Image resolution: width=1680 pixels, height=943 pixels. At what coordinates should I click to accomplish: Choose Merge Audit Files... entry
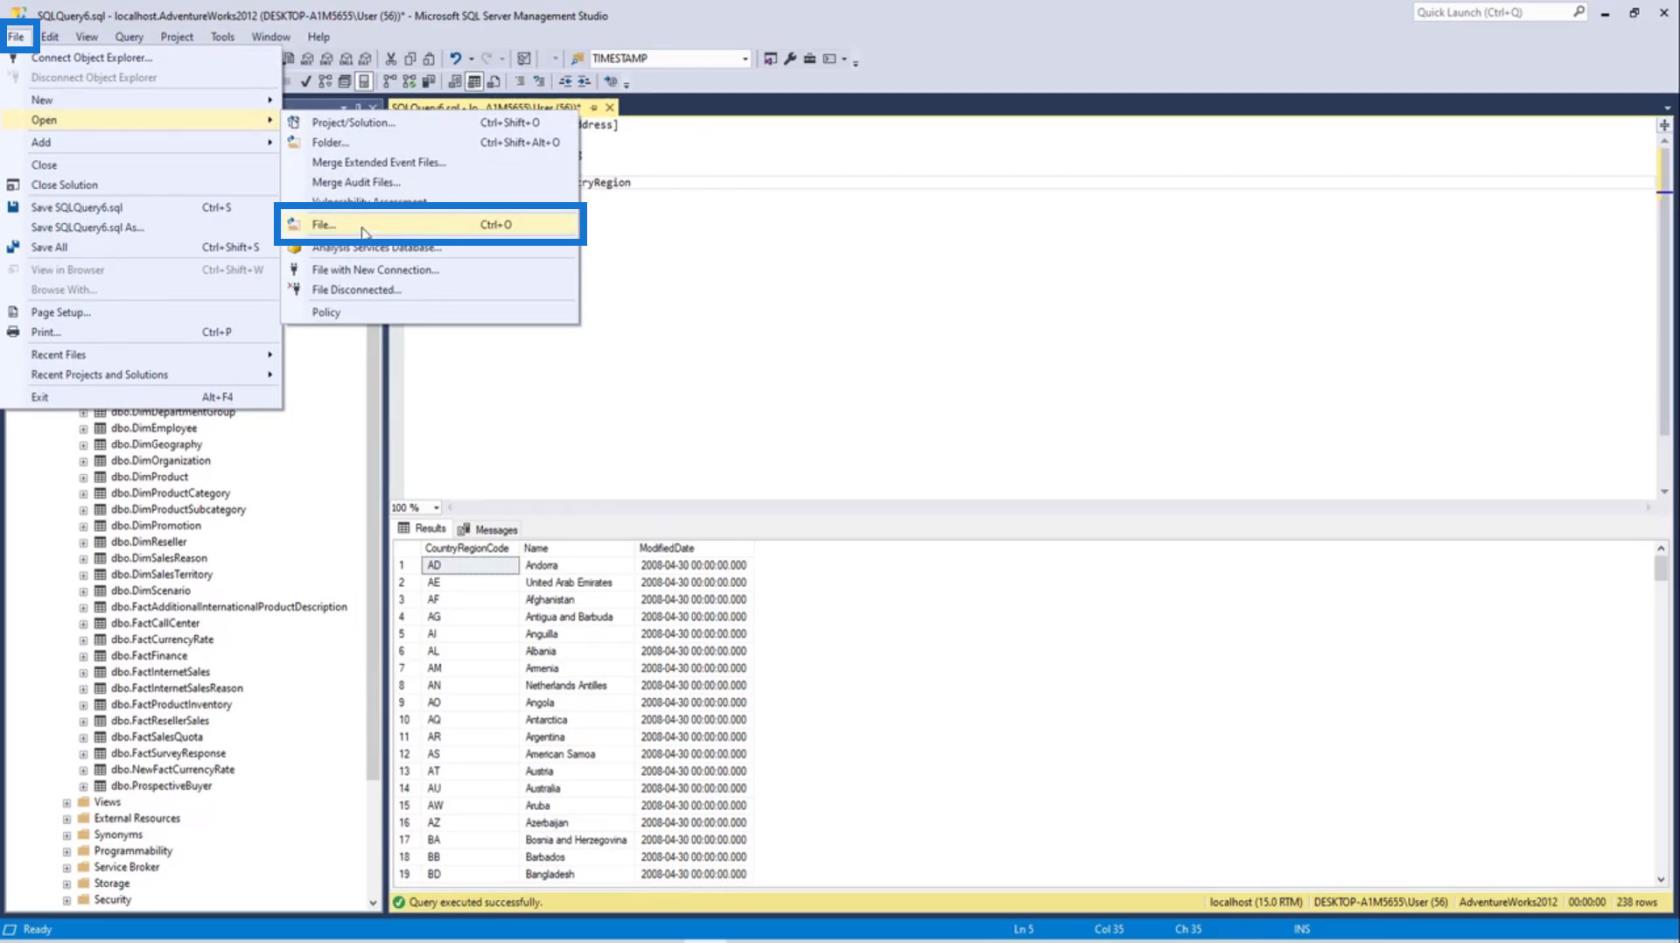(430, 183)
